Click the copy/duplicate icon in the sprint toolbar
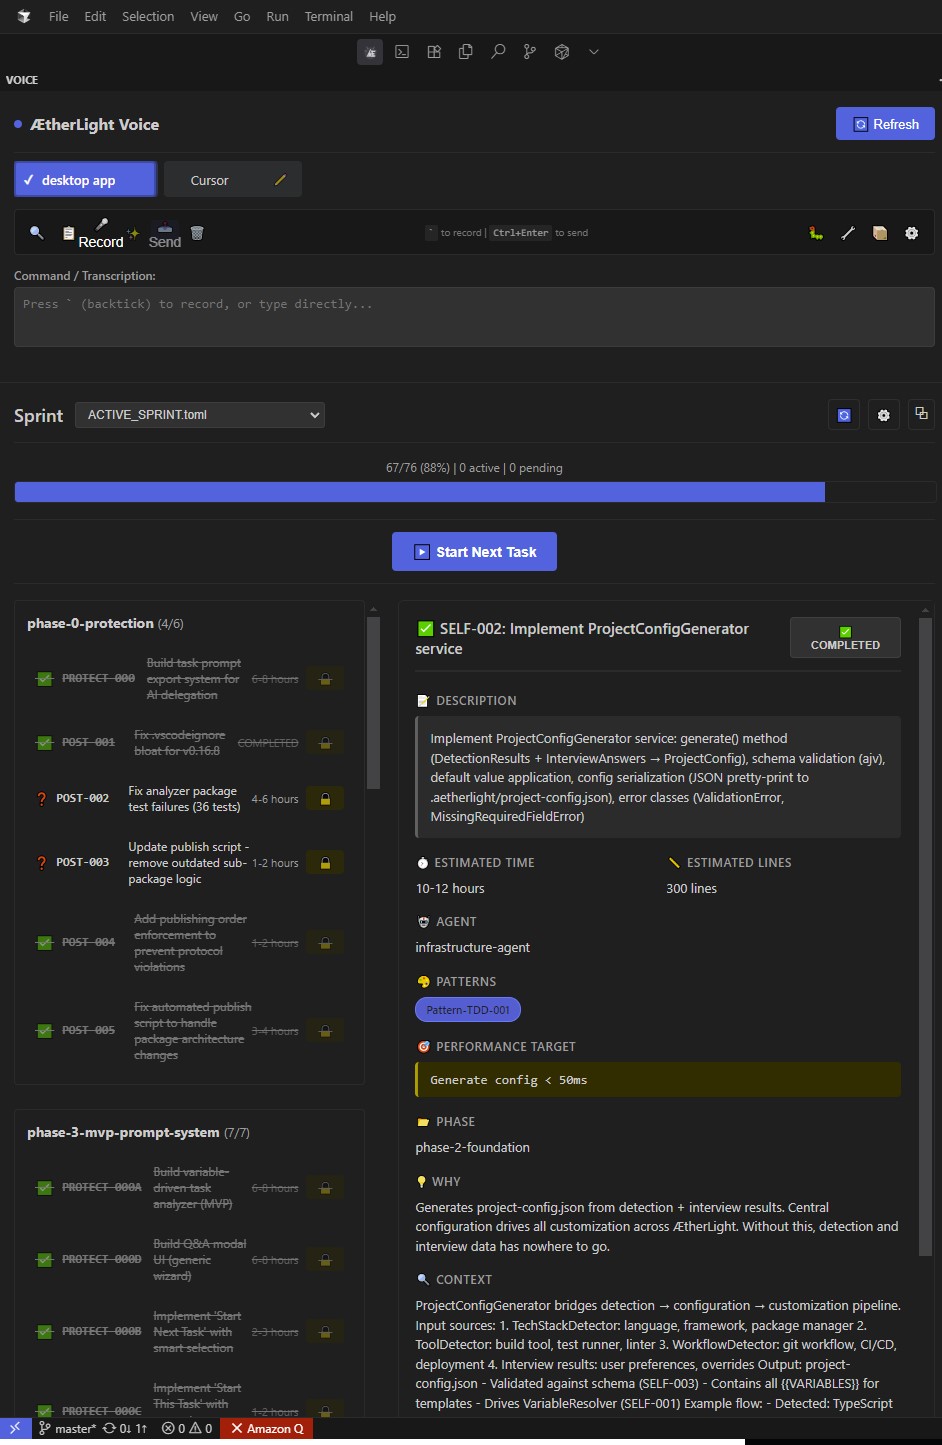Viewport: 942px width, 1445px height. 920,414
